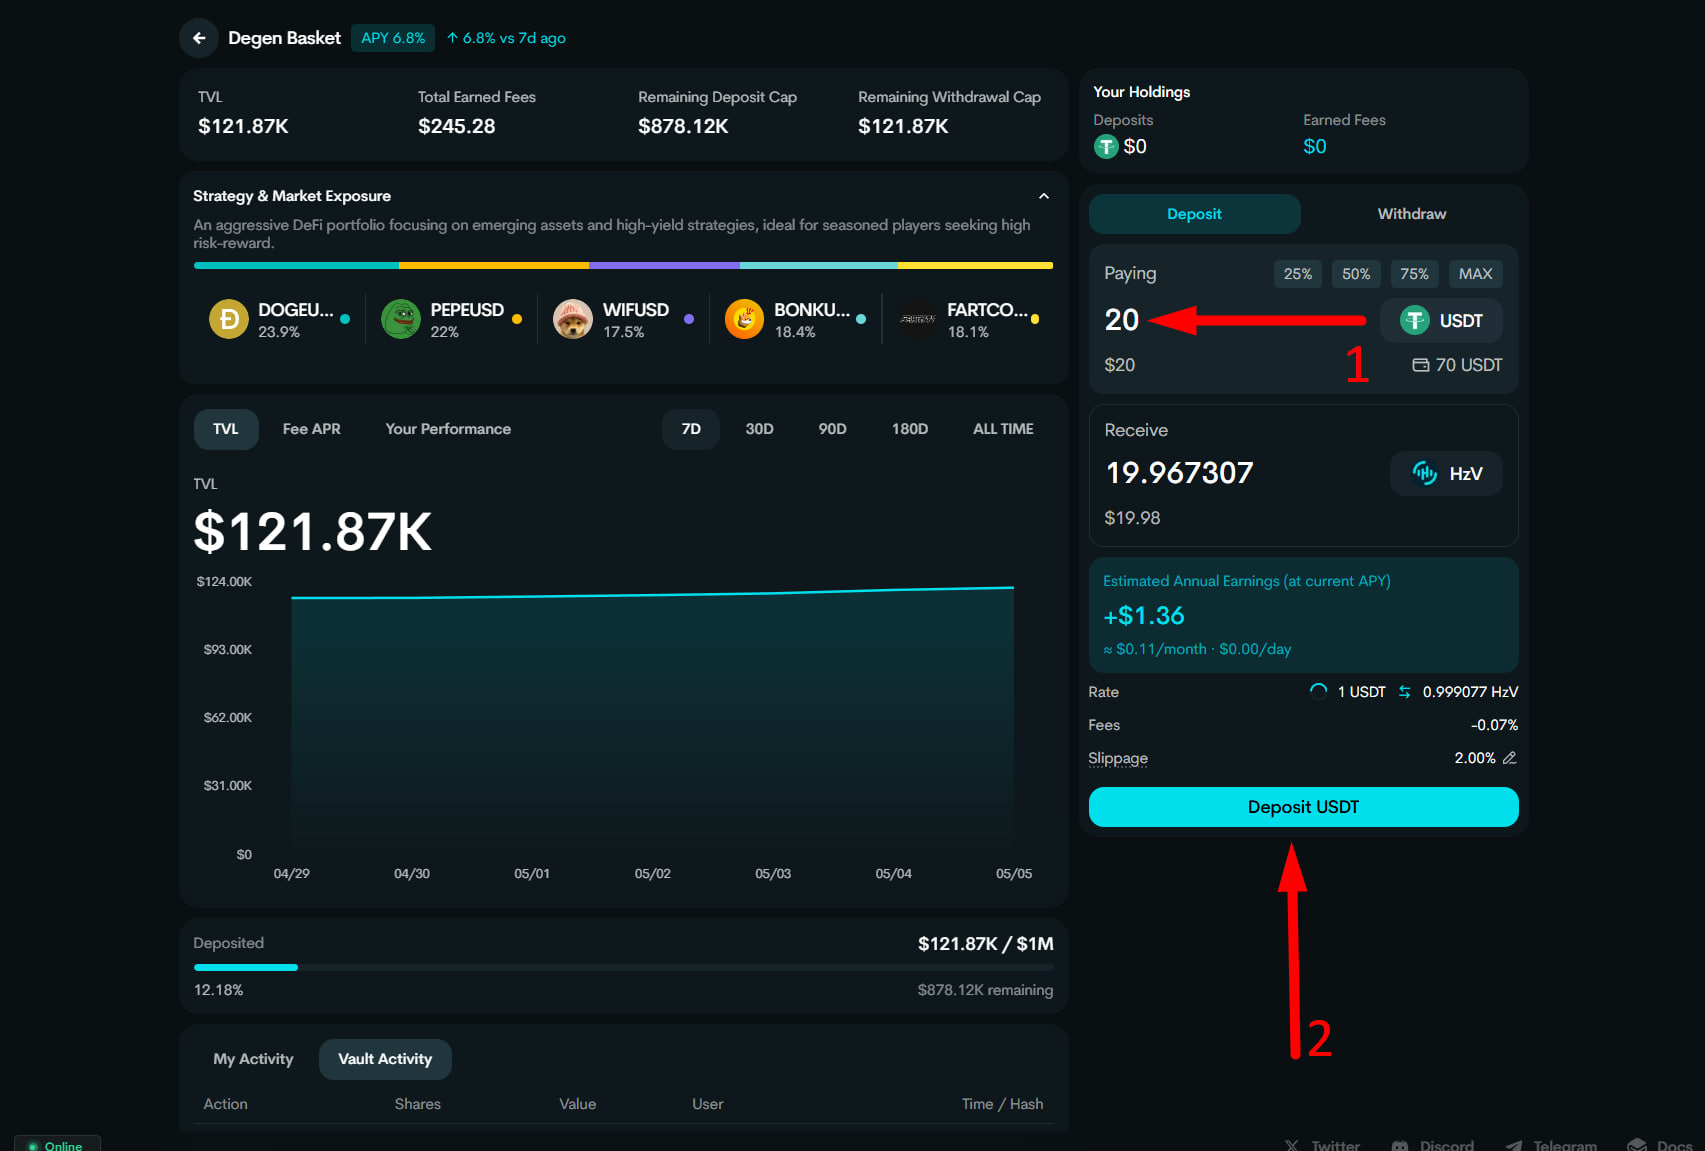Click the Tether icon beside Deposits $0
This screenshot has width=1705, height=1151.
1106,147
